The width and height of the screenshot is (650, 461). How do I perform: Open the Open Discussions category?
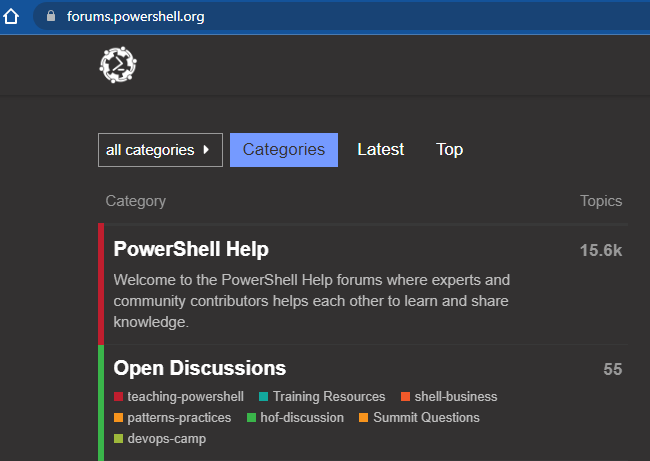click(200, 368)
